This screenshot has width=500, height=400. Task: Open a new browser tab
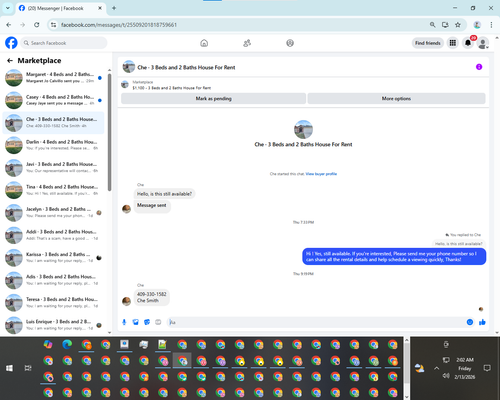click(114, 8)
